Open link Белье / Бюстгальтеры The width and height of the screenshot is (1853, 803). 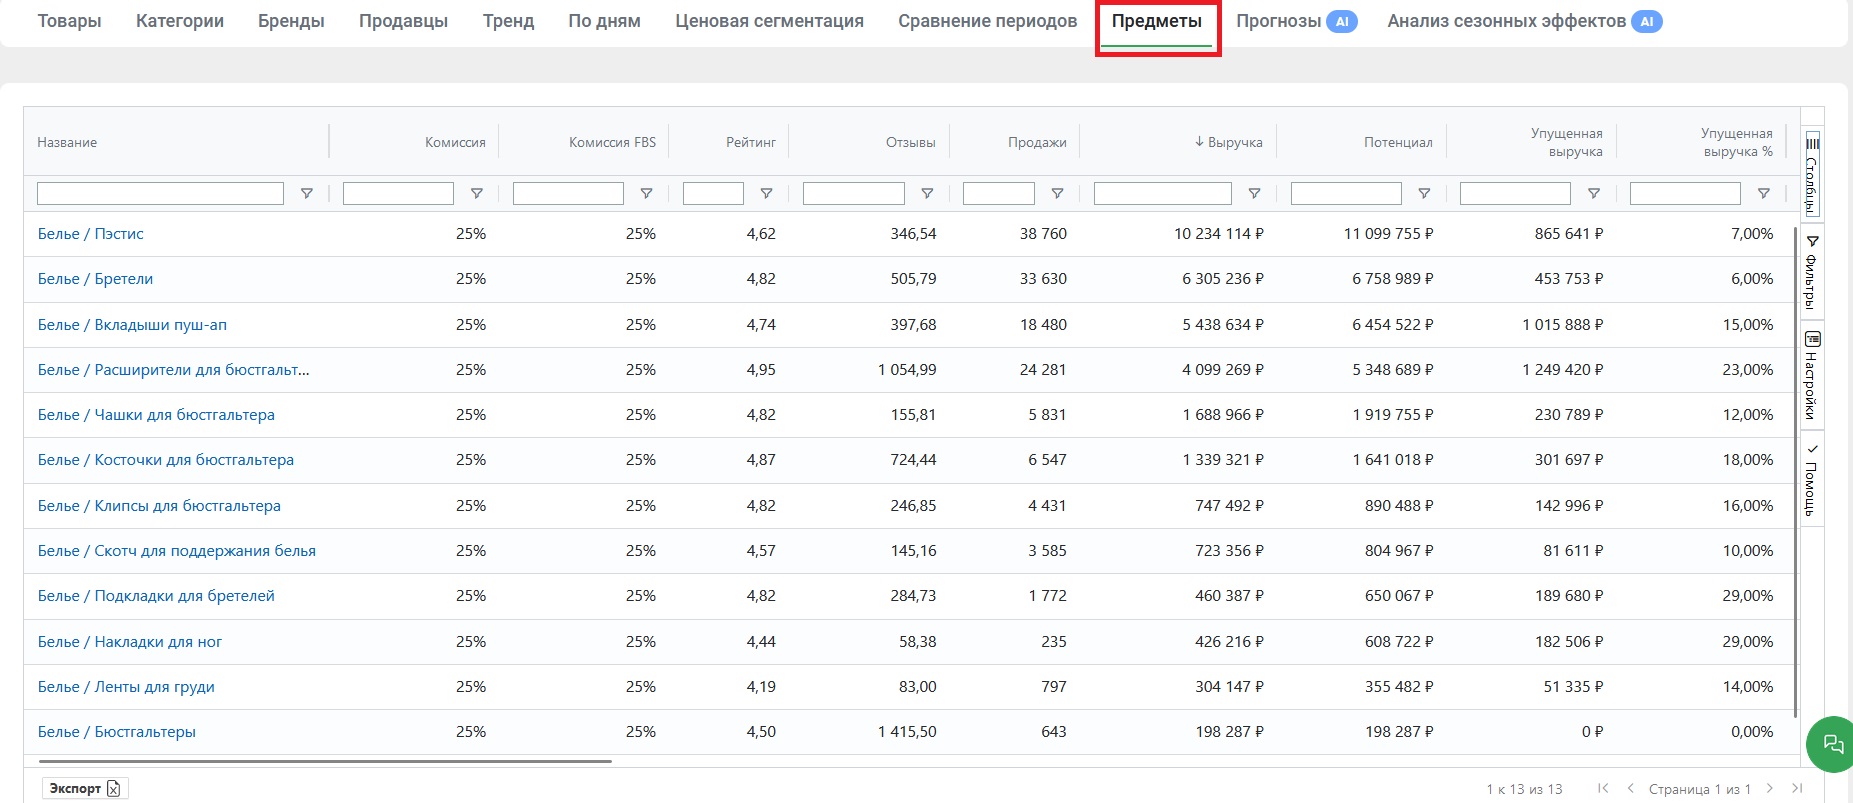click(117, 732)
